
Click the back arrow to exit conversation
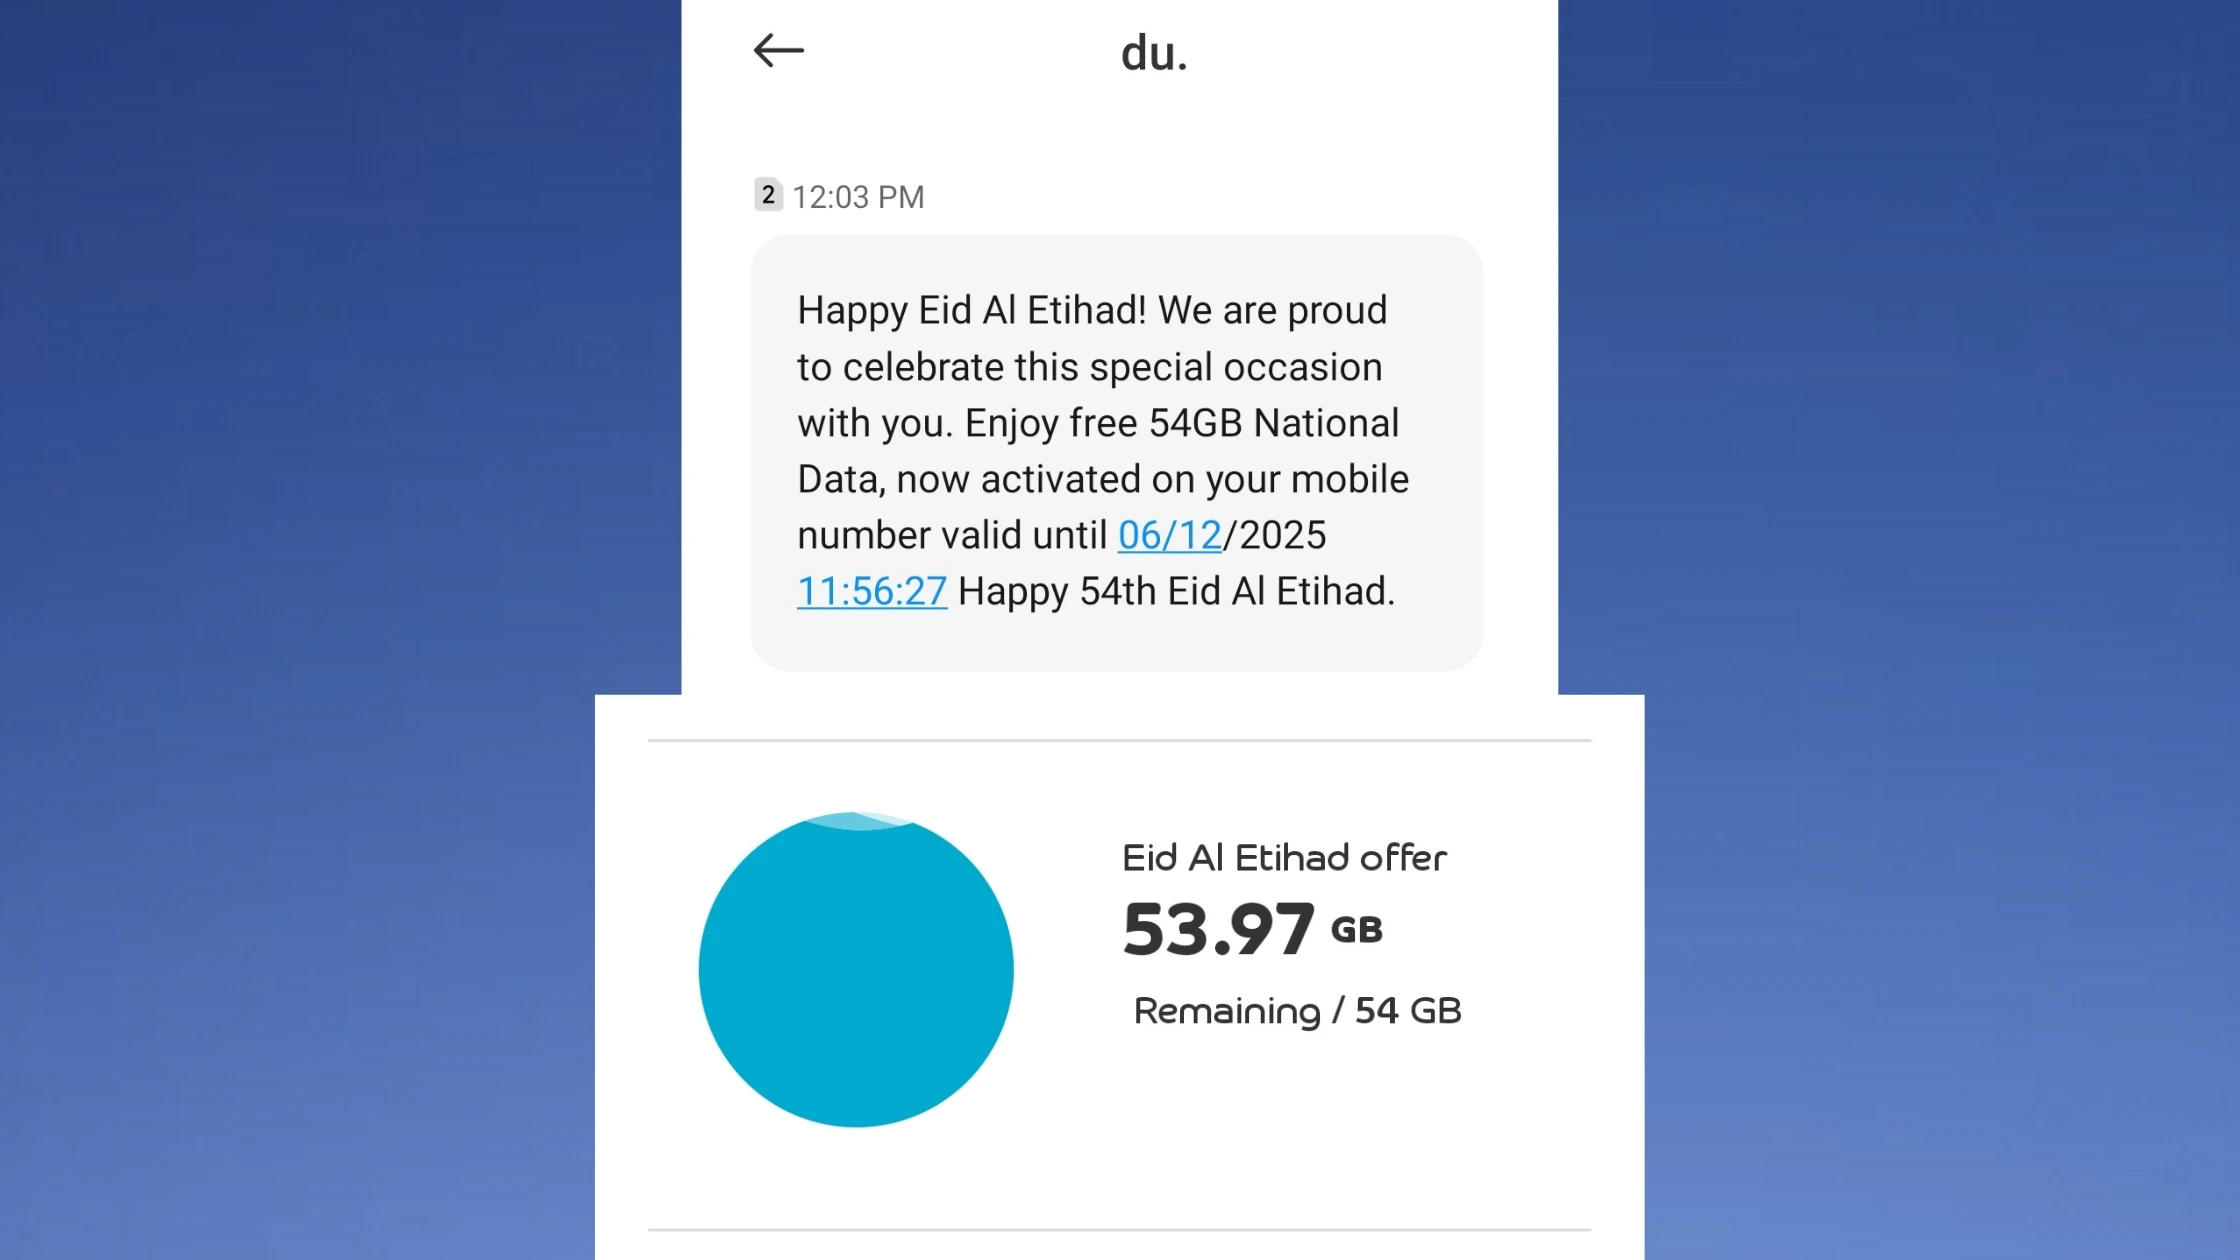(x=778, y=50)
